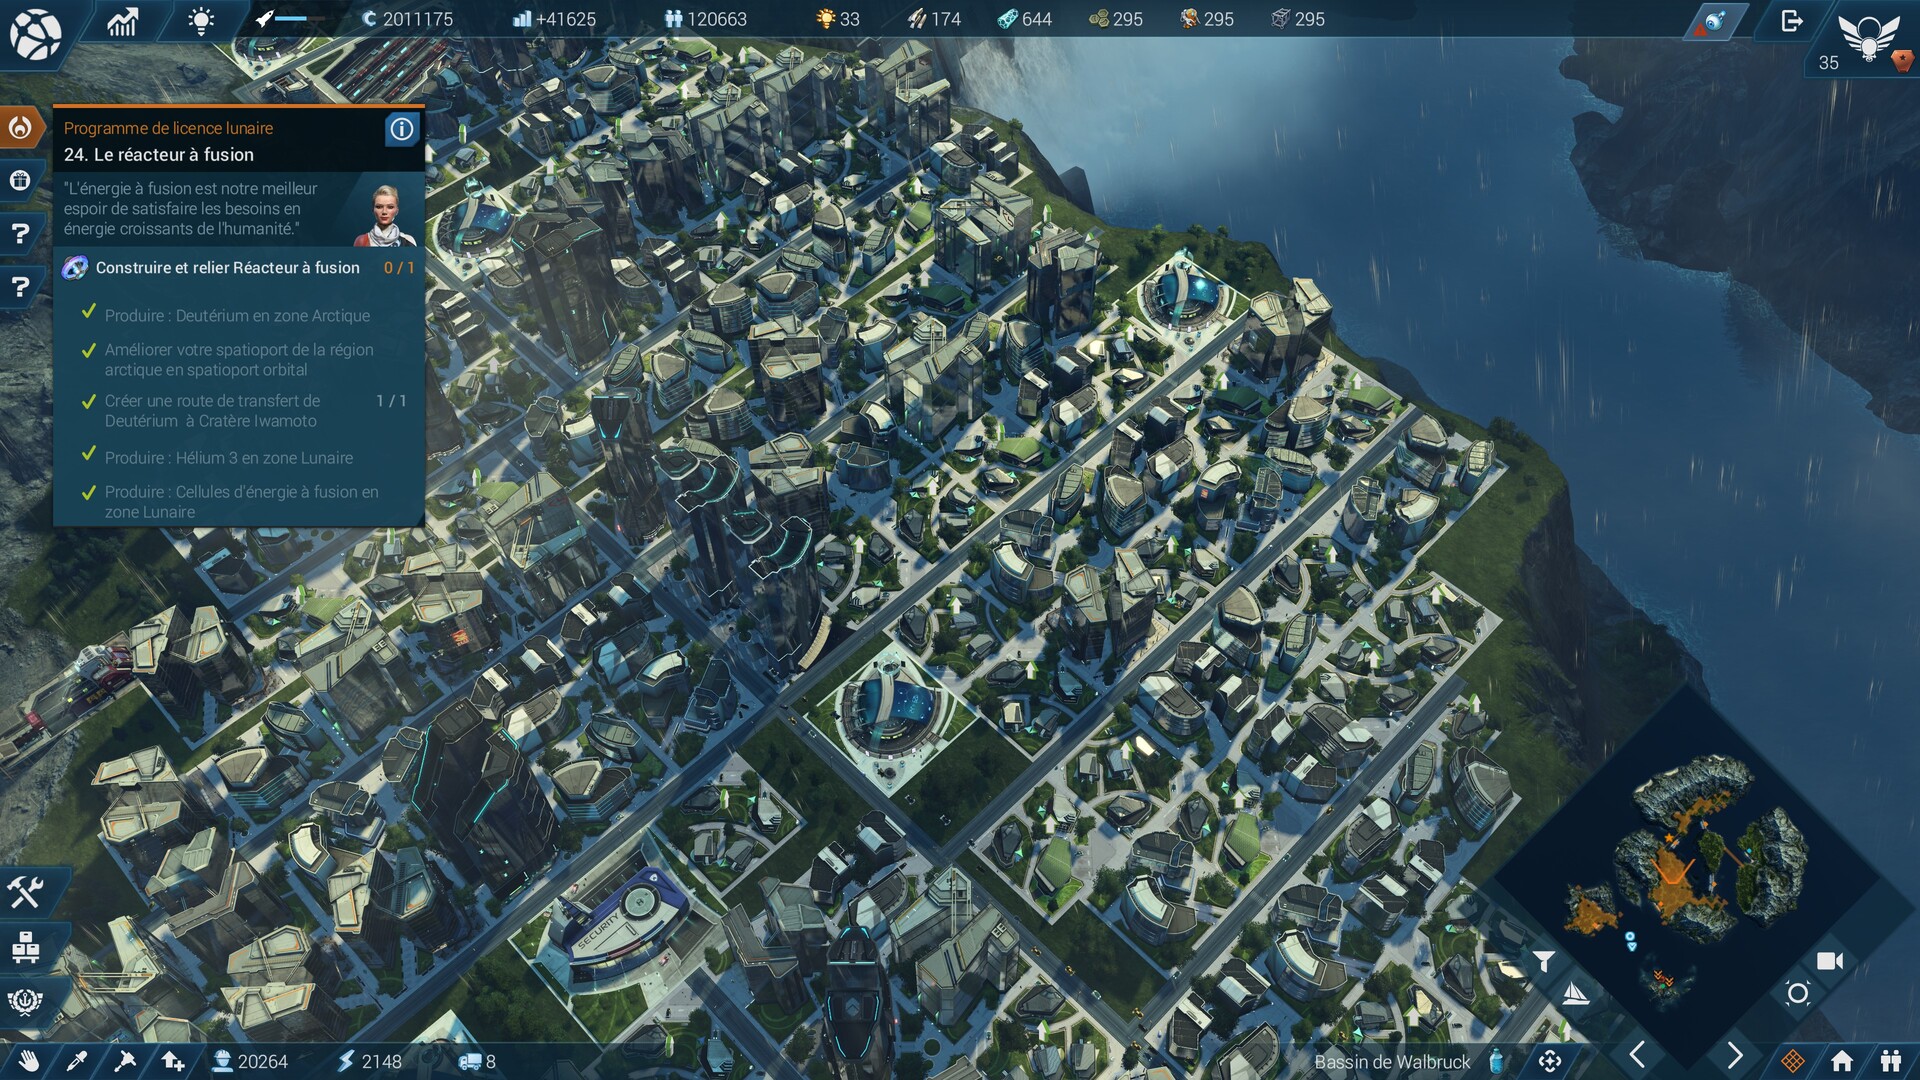Viewport: 1920px width, 1080px height.
Task: Click the Bassin de Walbruck region name
Action: [1392, 1062]
